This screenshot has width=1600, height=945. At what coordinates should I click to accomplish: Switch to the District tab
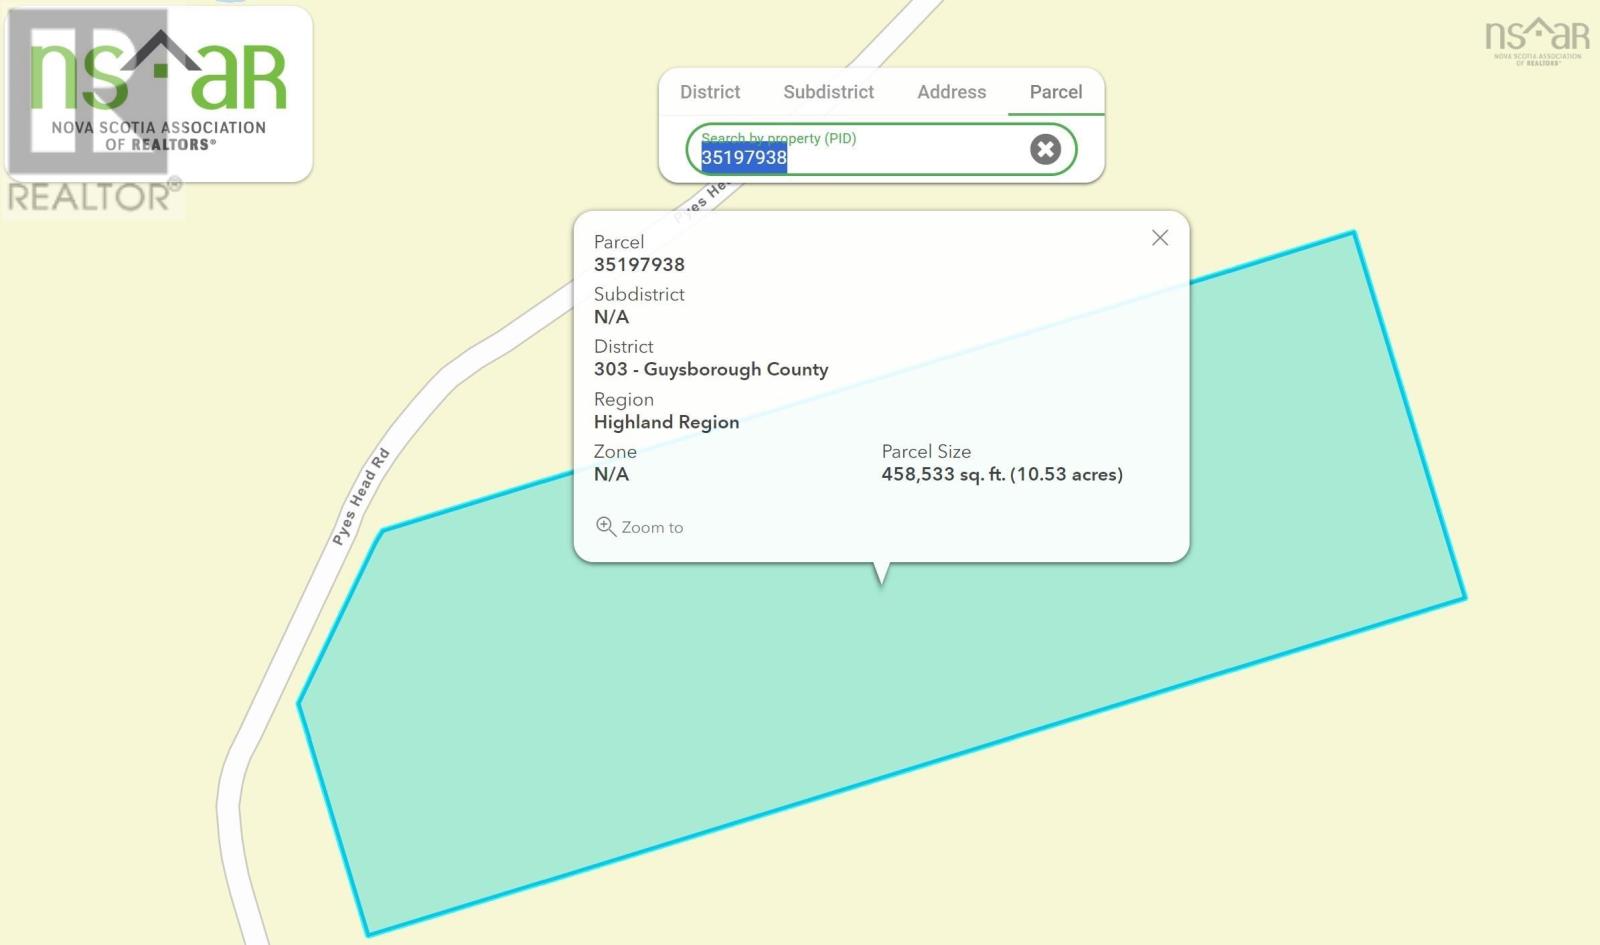710,92
